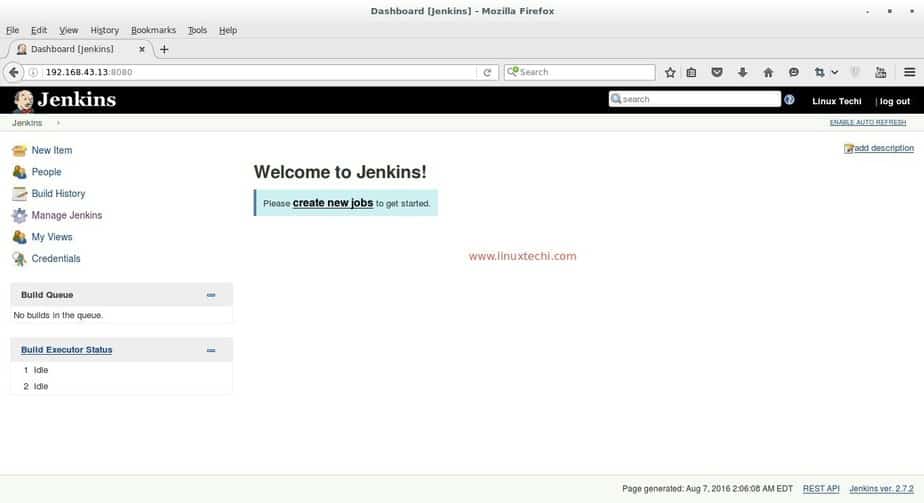The width and height of the screenshot is (924, 503).
Task: Click the search help question icon
Action: [x=789, y=100]
